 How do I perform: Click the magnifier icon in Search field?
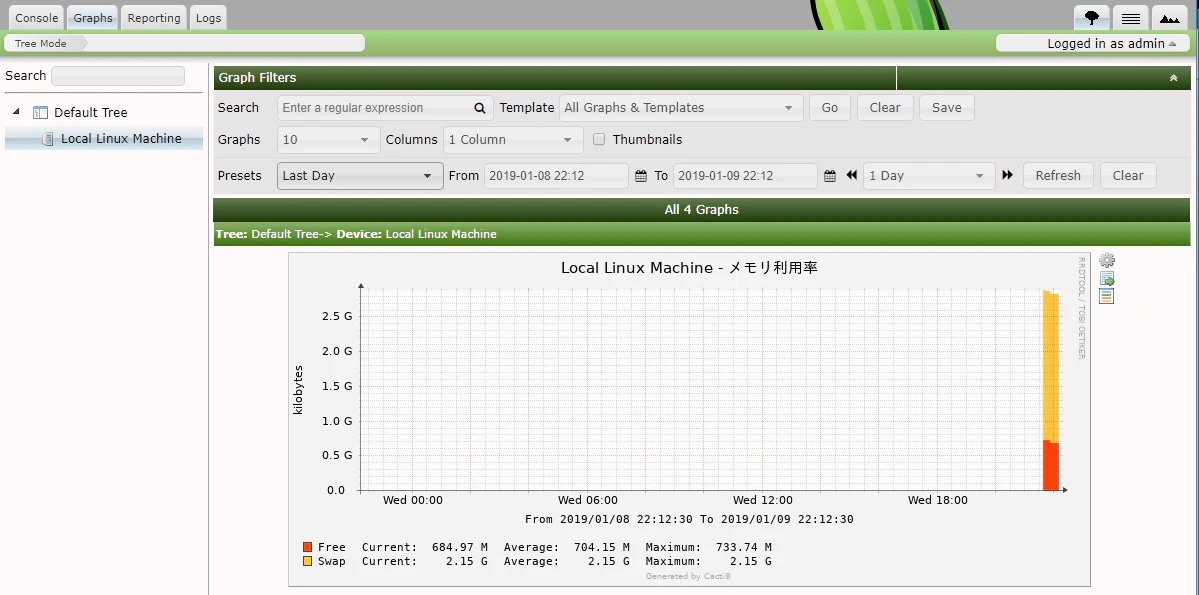pyautogui.click(x=479, y=108)
